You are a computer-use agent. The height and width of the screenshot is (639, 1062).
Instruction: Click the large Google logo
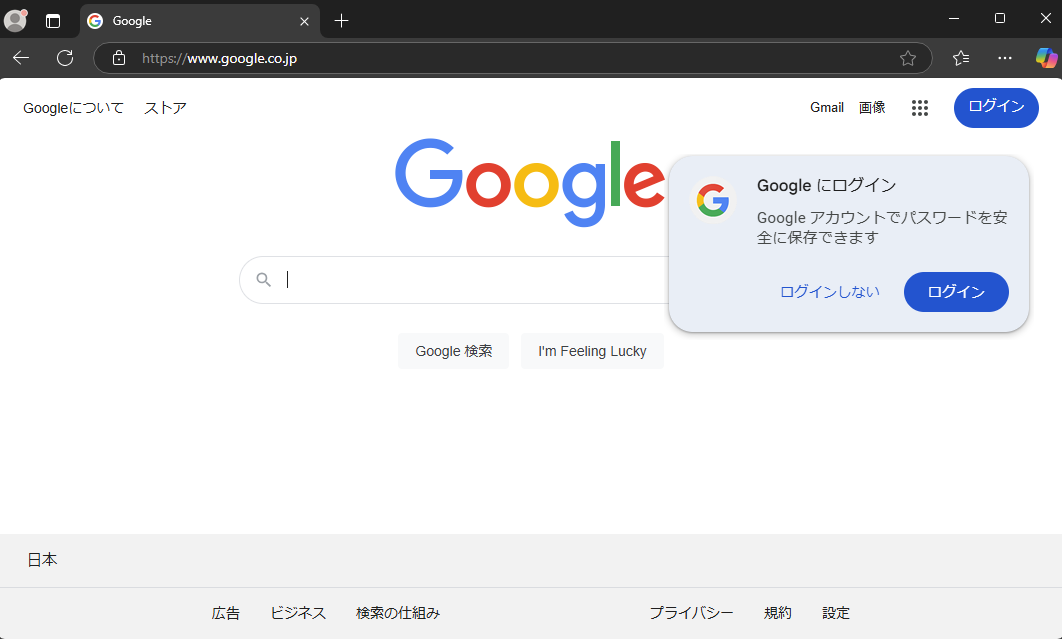point(530,182)
